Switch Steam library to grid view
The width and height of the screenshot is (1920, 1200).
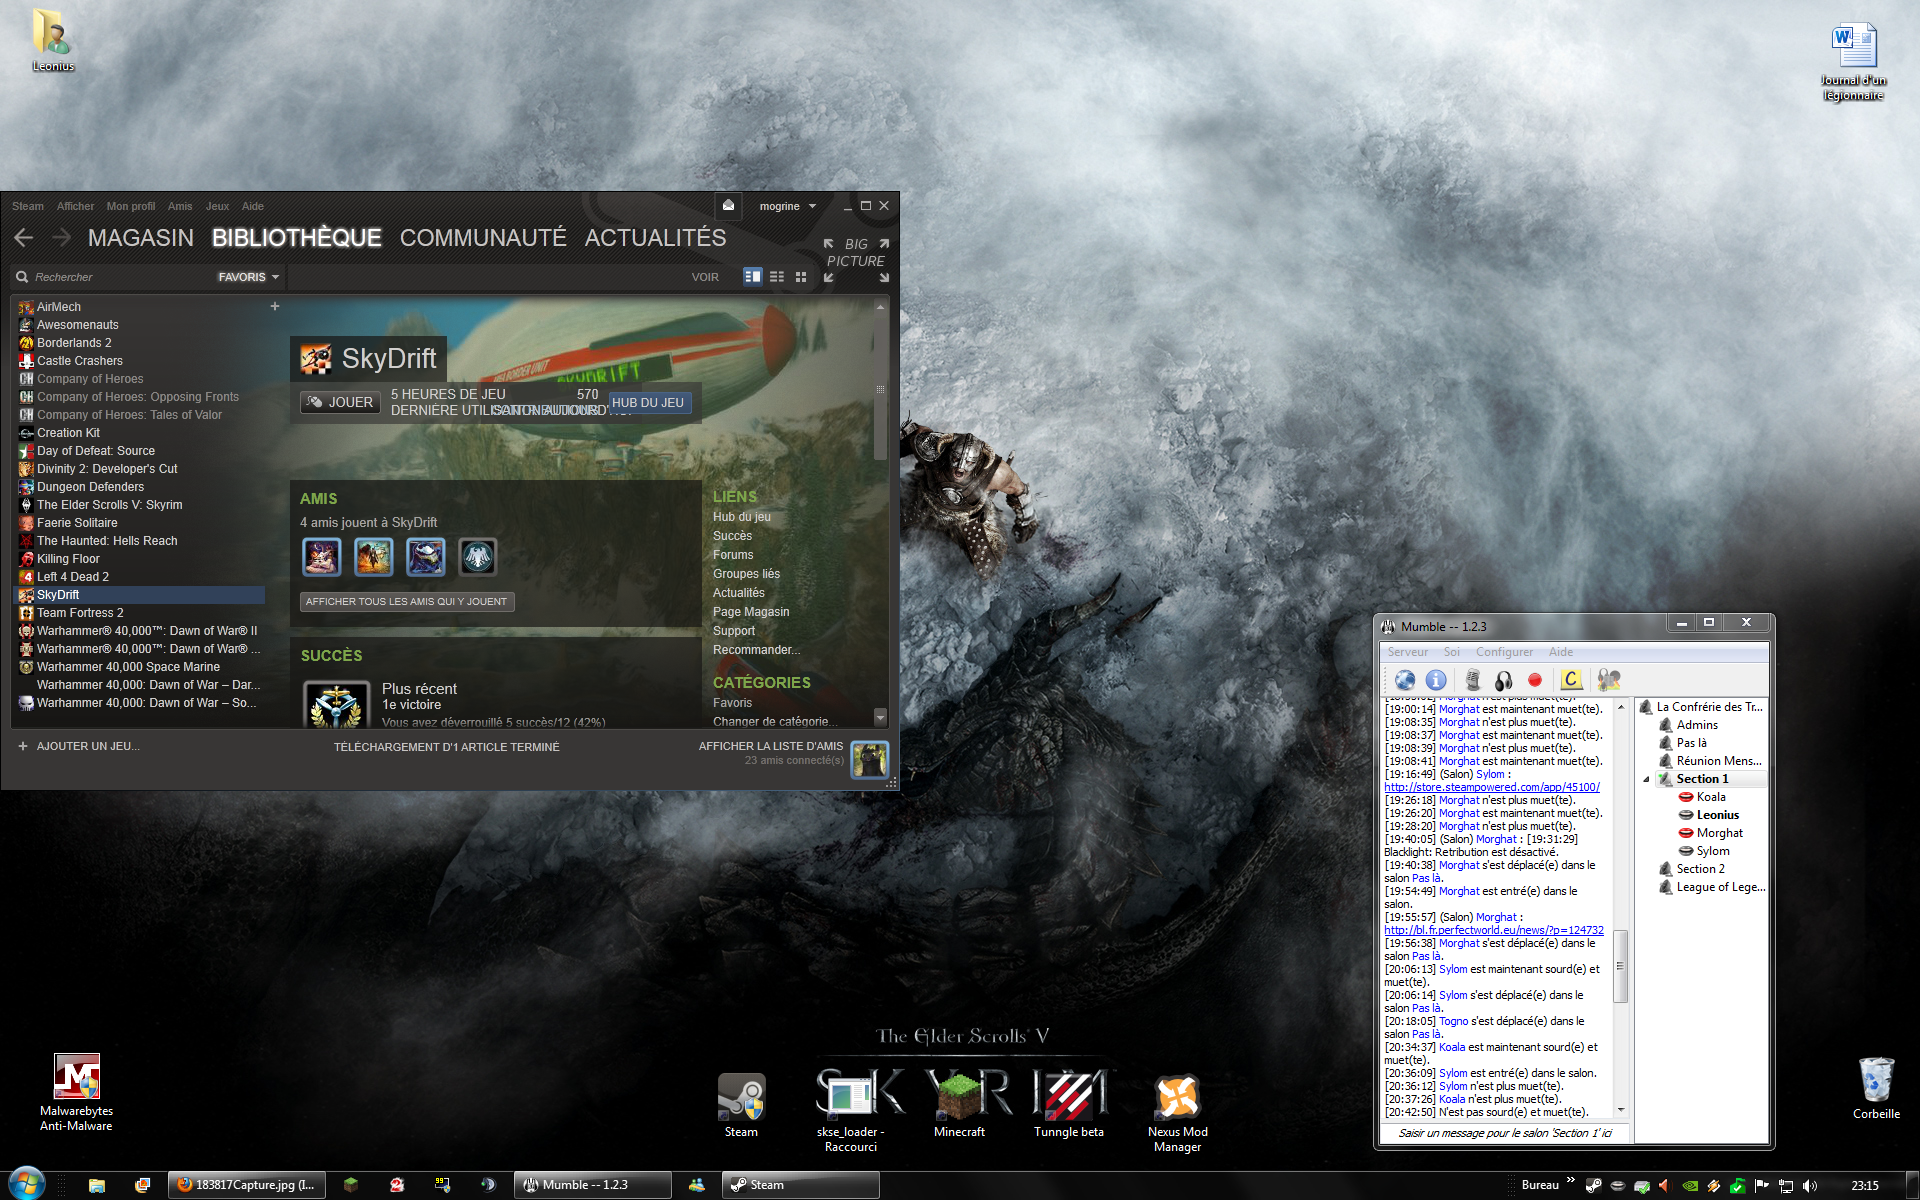point(801,277)
